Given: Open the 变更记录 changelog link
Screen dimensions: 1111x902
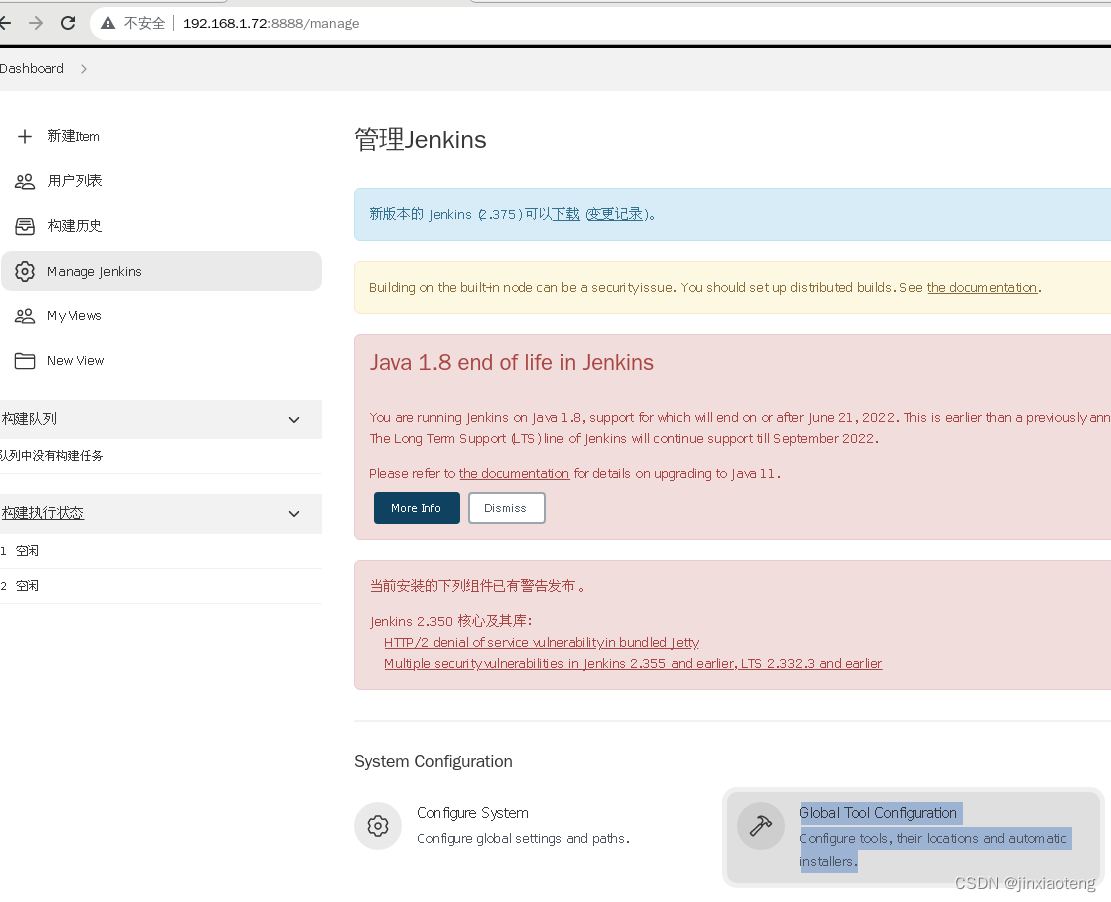Looking at the screenshot, I should 614,214.
